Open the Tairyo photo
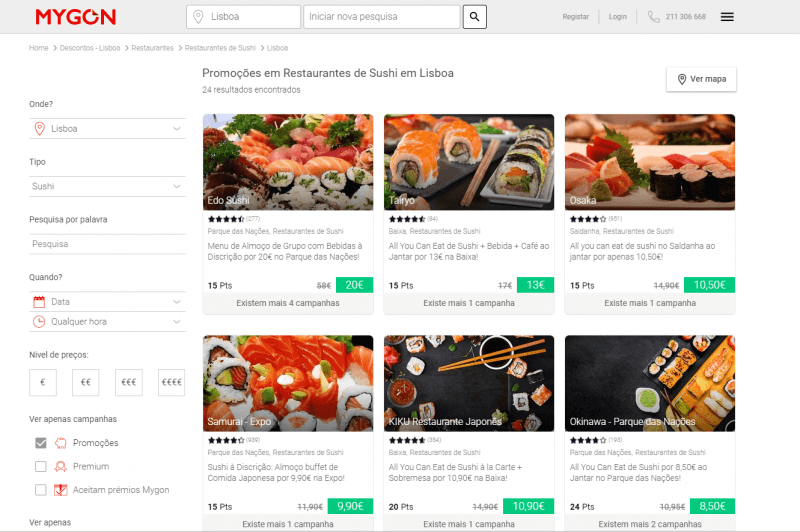 pos(469,162)
